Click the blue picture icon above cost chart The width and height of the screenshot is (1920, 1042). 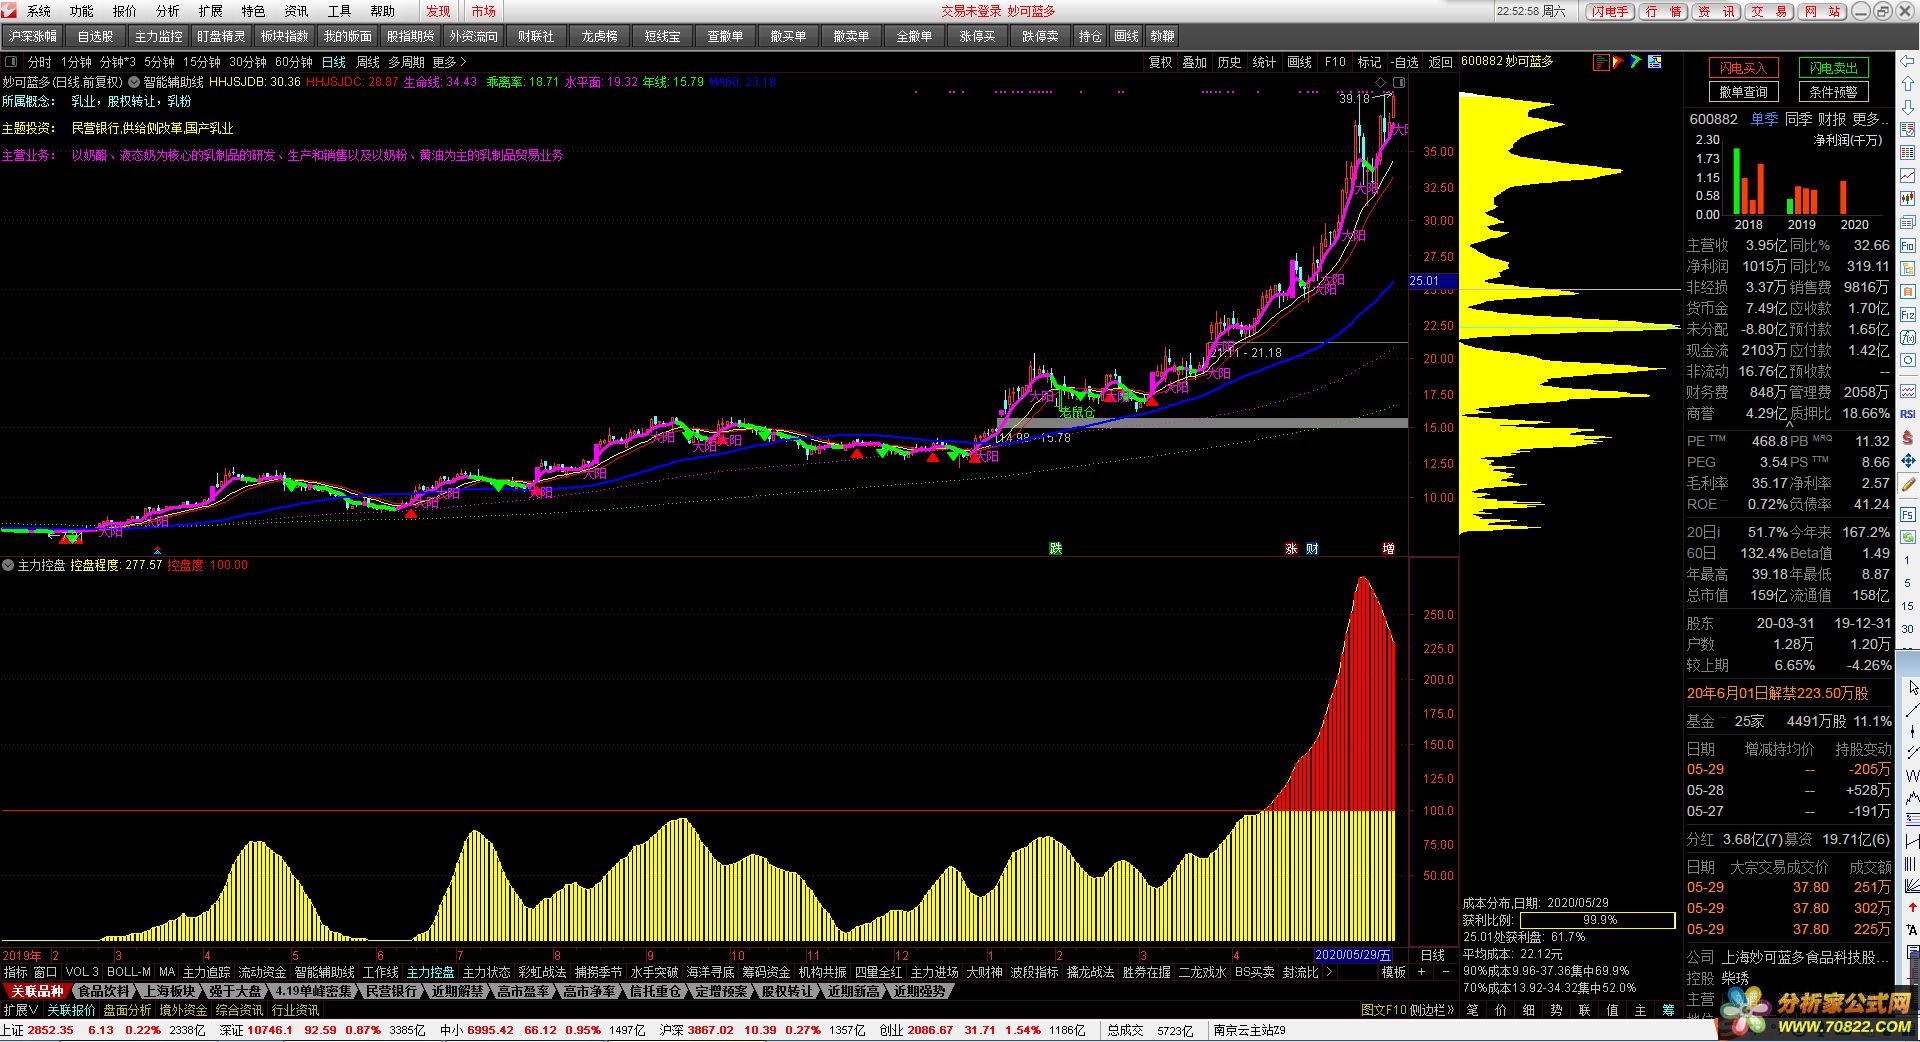tap(1655, 62)
